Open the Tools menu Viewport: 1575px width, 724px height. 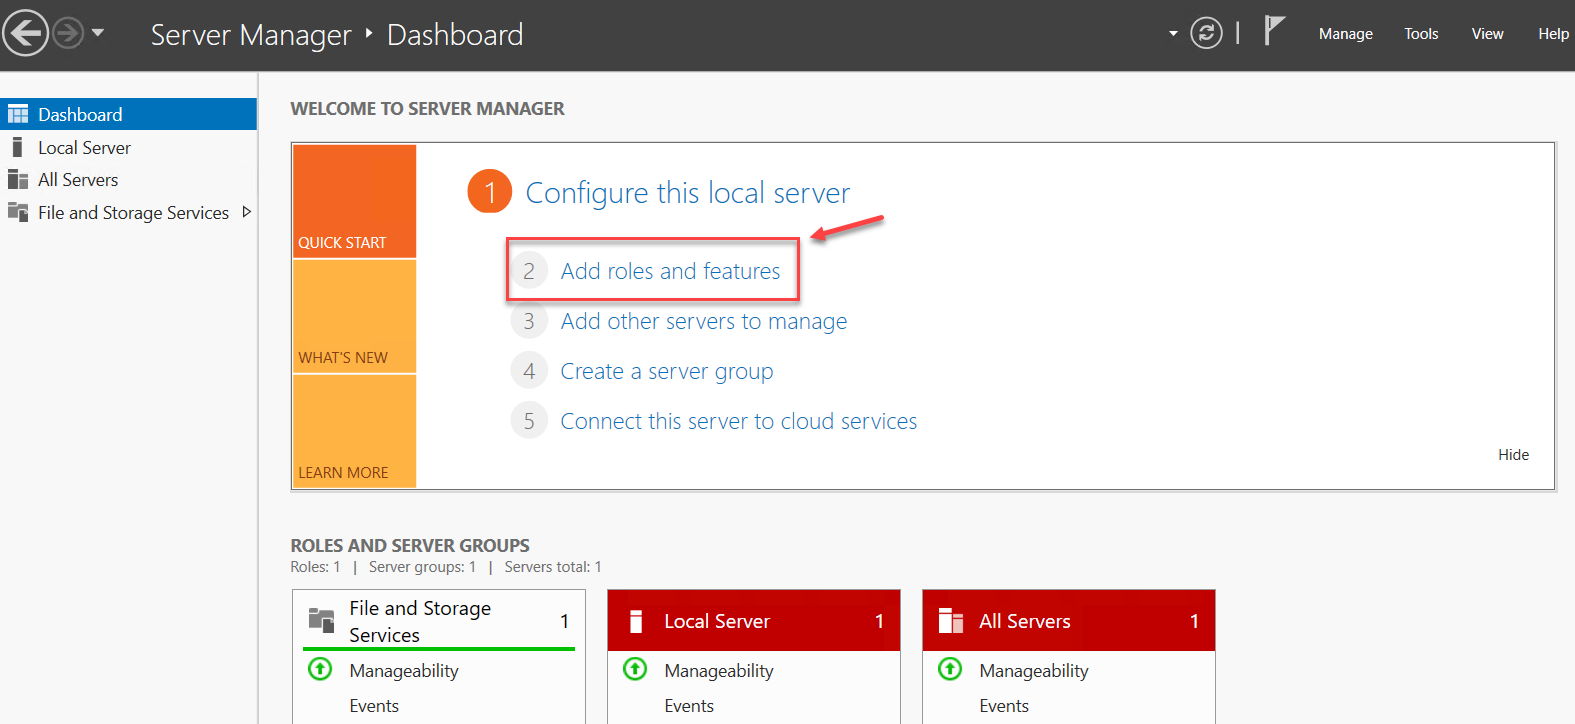(1421, 34)
